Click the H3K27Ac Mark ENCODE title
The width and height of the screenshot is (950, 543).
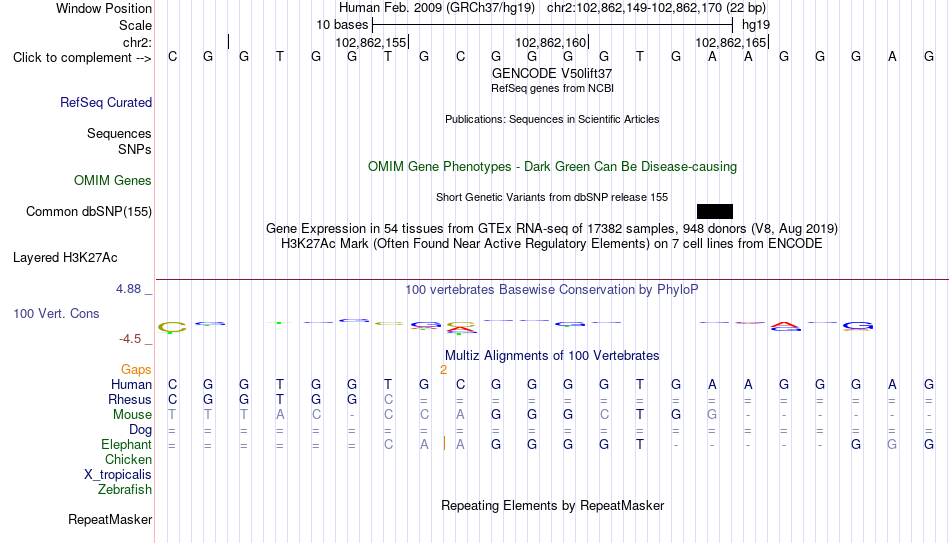[552, 244]
